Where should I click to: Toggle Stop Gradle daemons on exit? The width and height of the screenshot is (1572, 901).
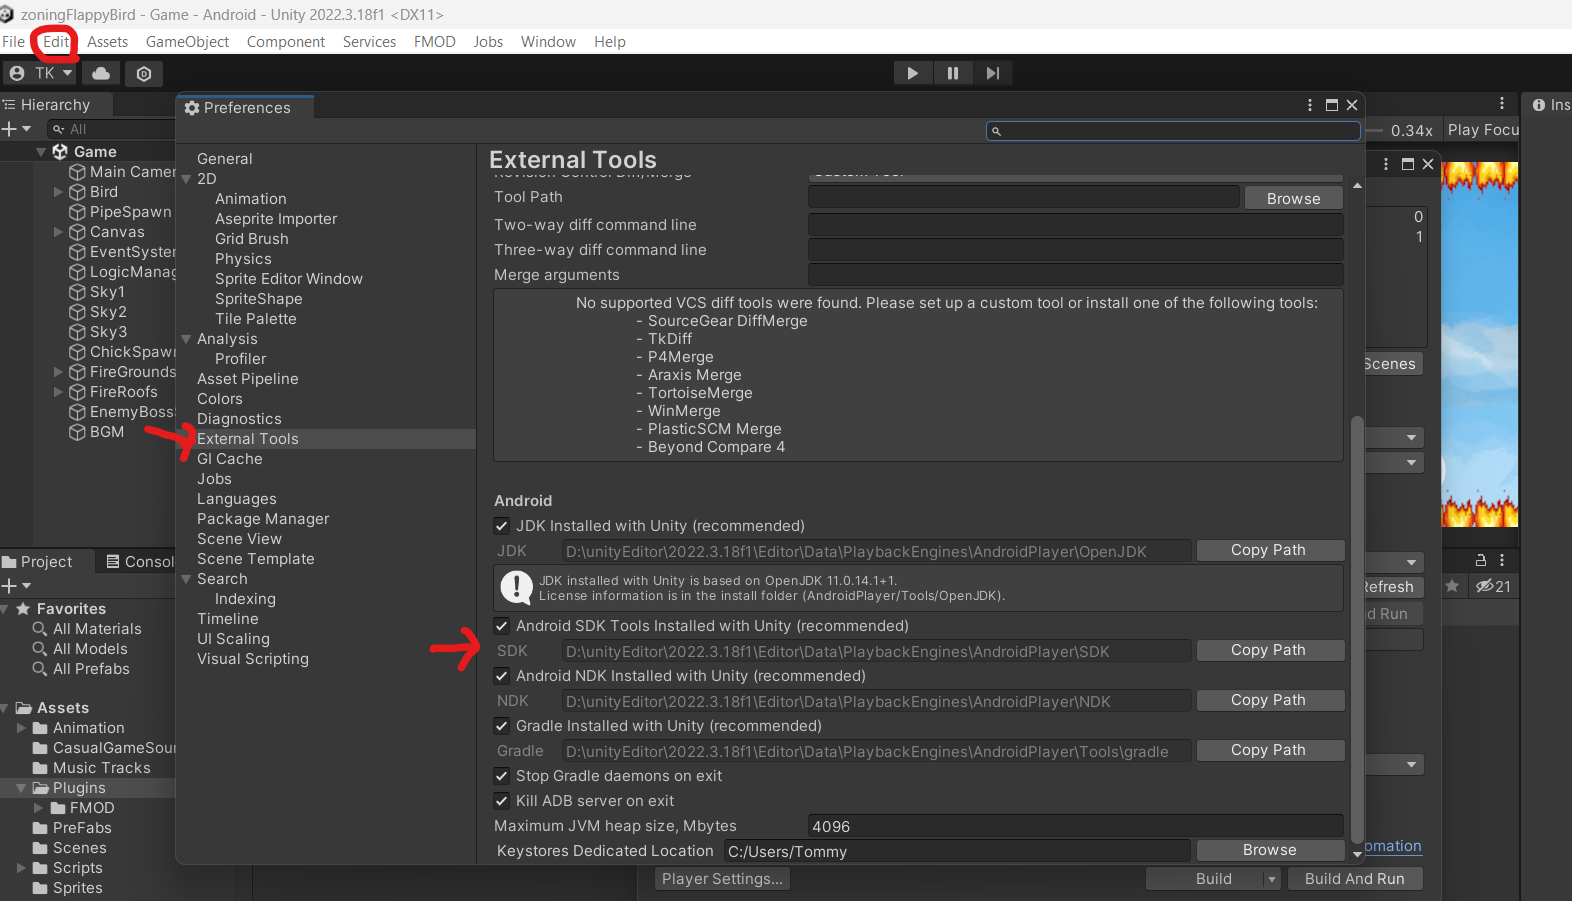(502, 776)
